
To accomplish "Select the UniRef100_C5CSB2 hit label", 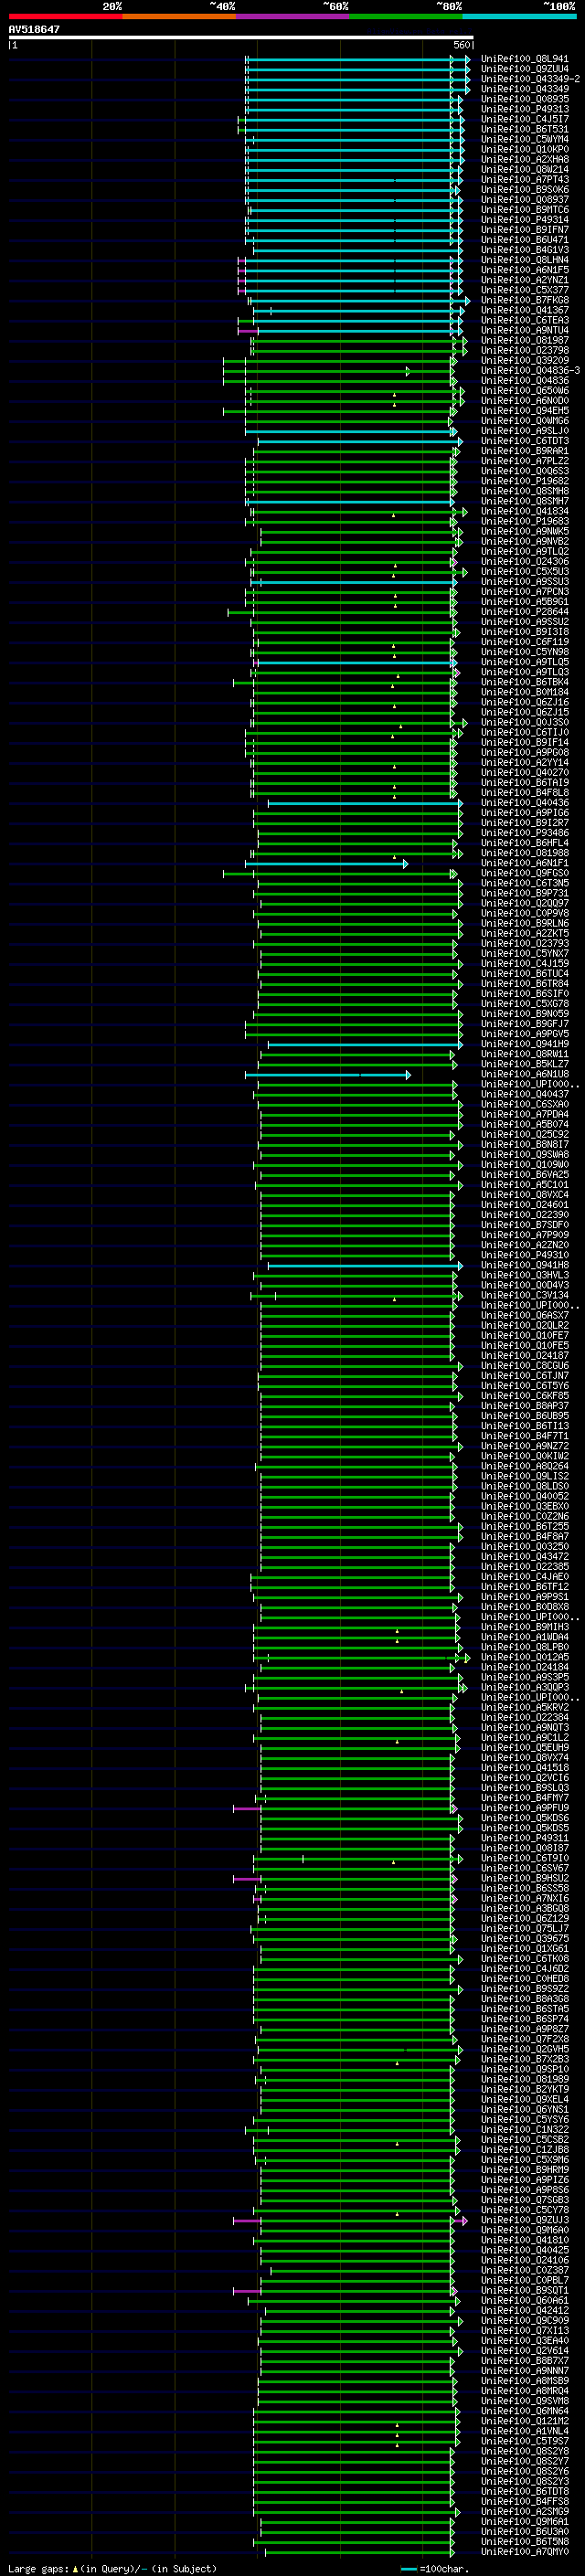I will pyautogui.click(x=525, y=2140).
